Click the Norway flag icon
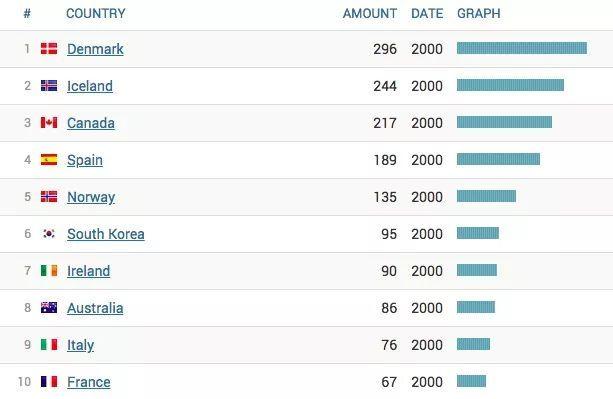 click(x=49, y=197)
